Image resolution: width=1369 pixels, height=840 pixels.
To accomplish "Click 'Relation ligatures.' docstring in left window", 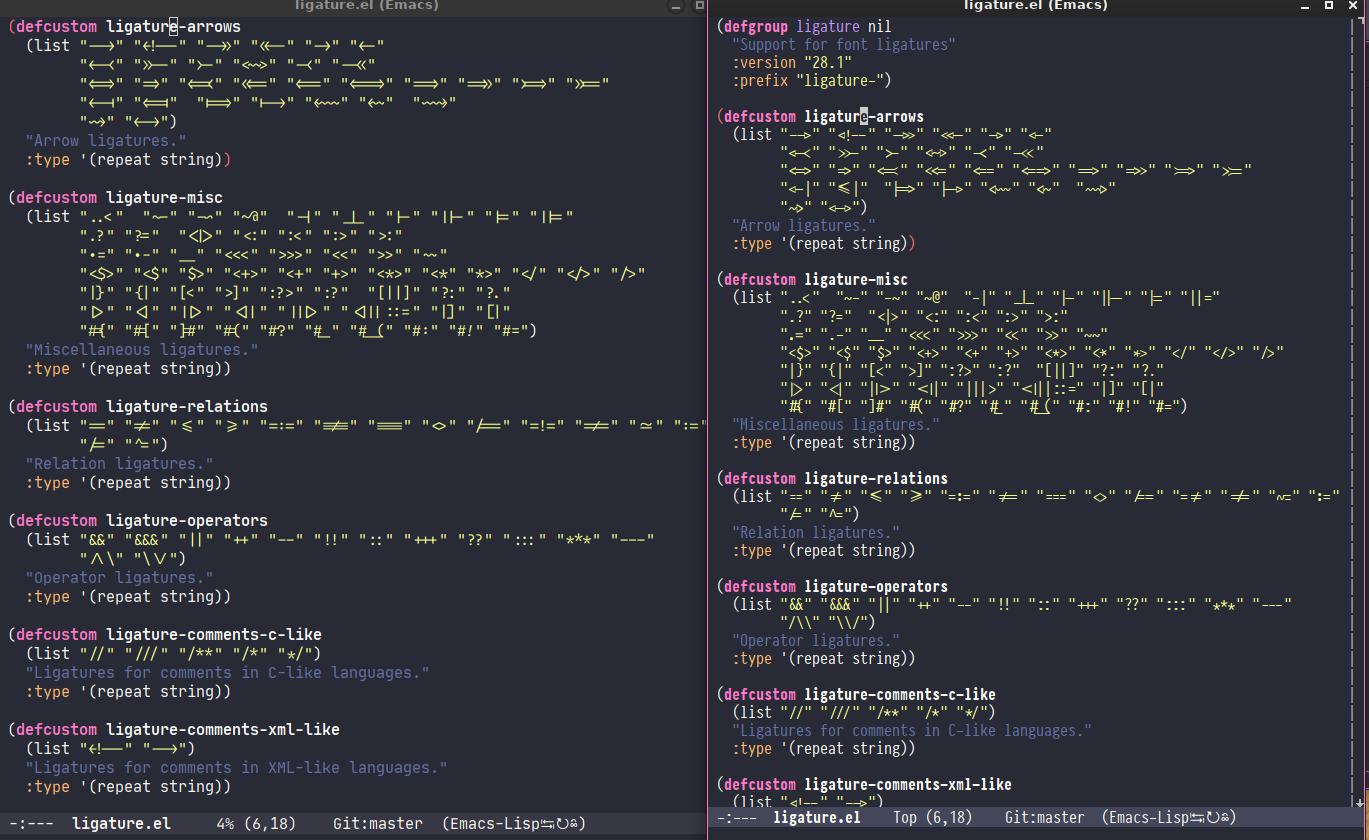I will click(120, 463).
